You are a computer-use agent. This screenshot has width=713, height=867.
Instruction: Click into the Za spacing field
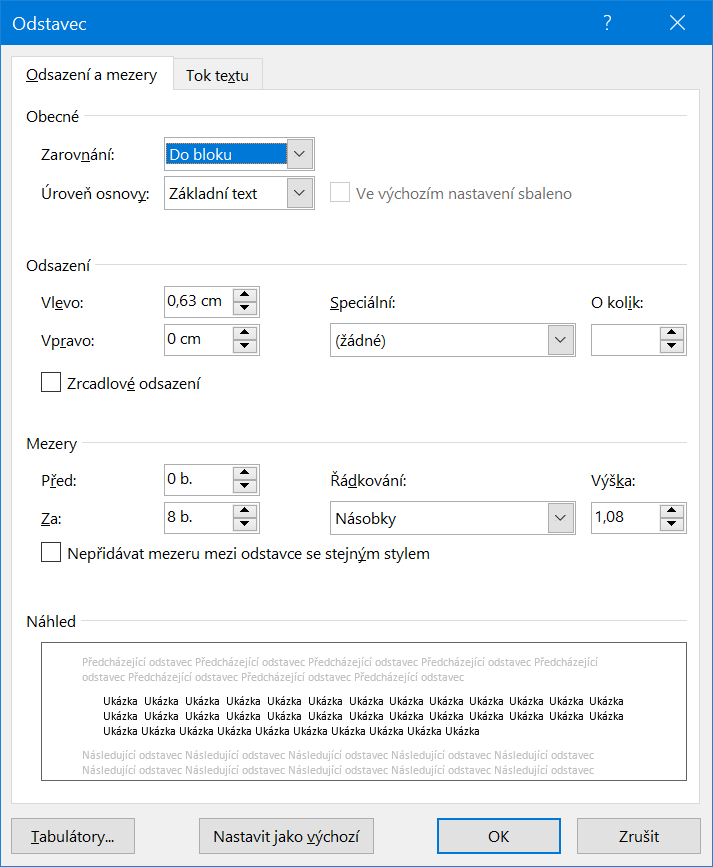coord(197,518)
